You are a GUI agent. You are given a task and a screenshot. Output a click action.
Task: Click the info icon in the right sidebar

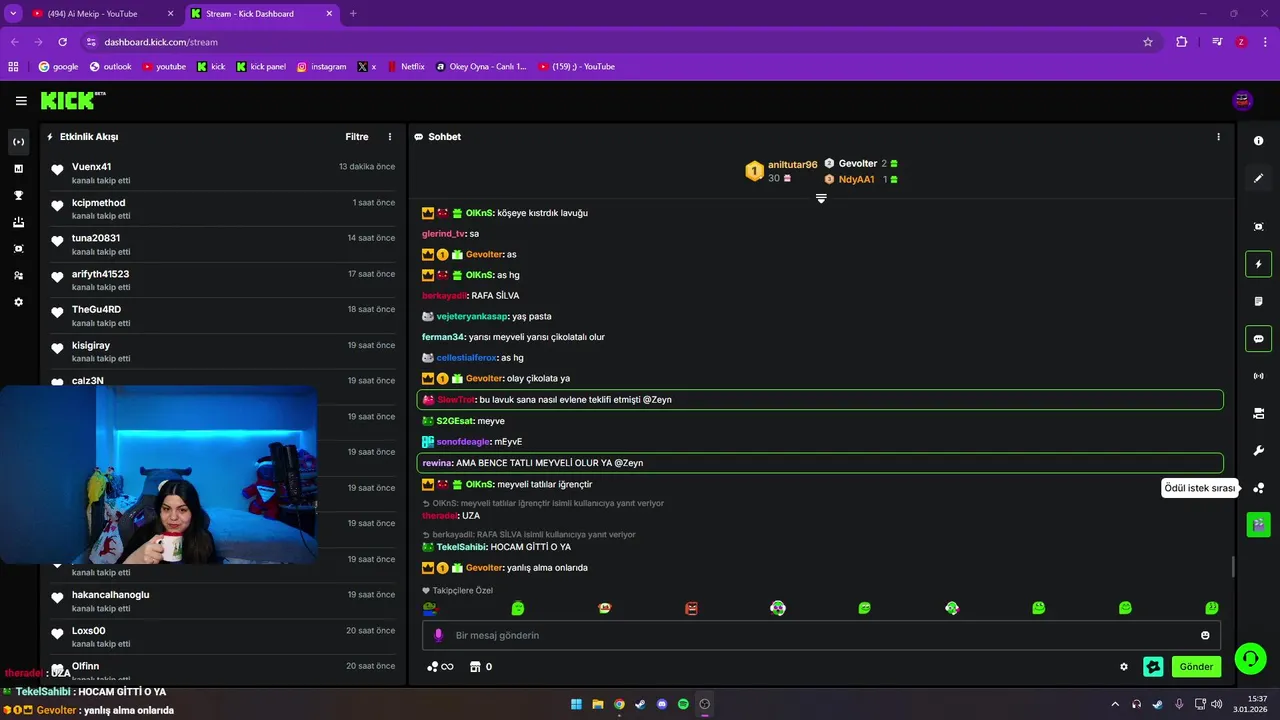click(1258, 141)
